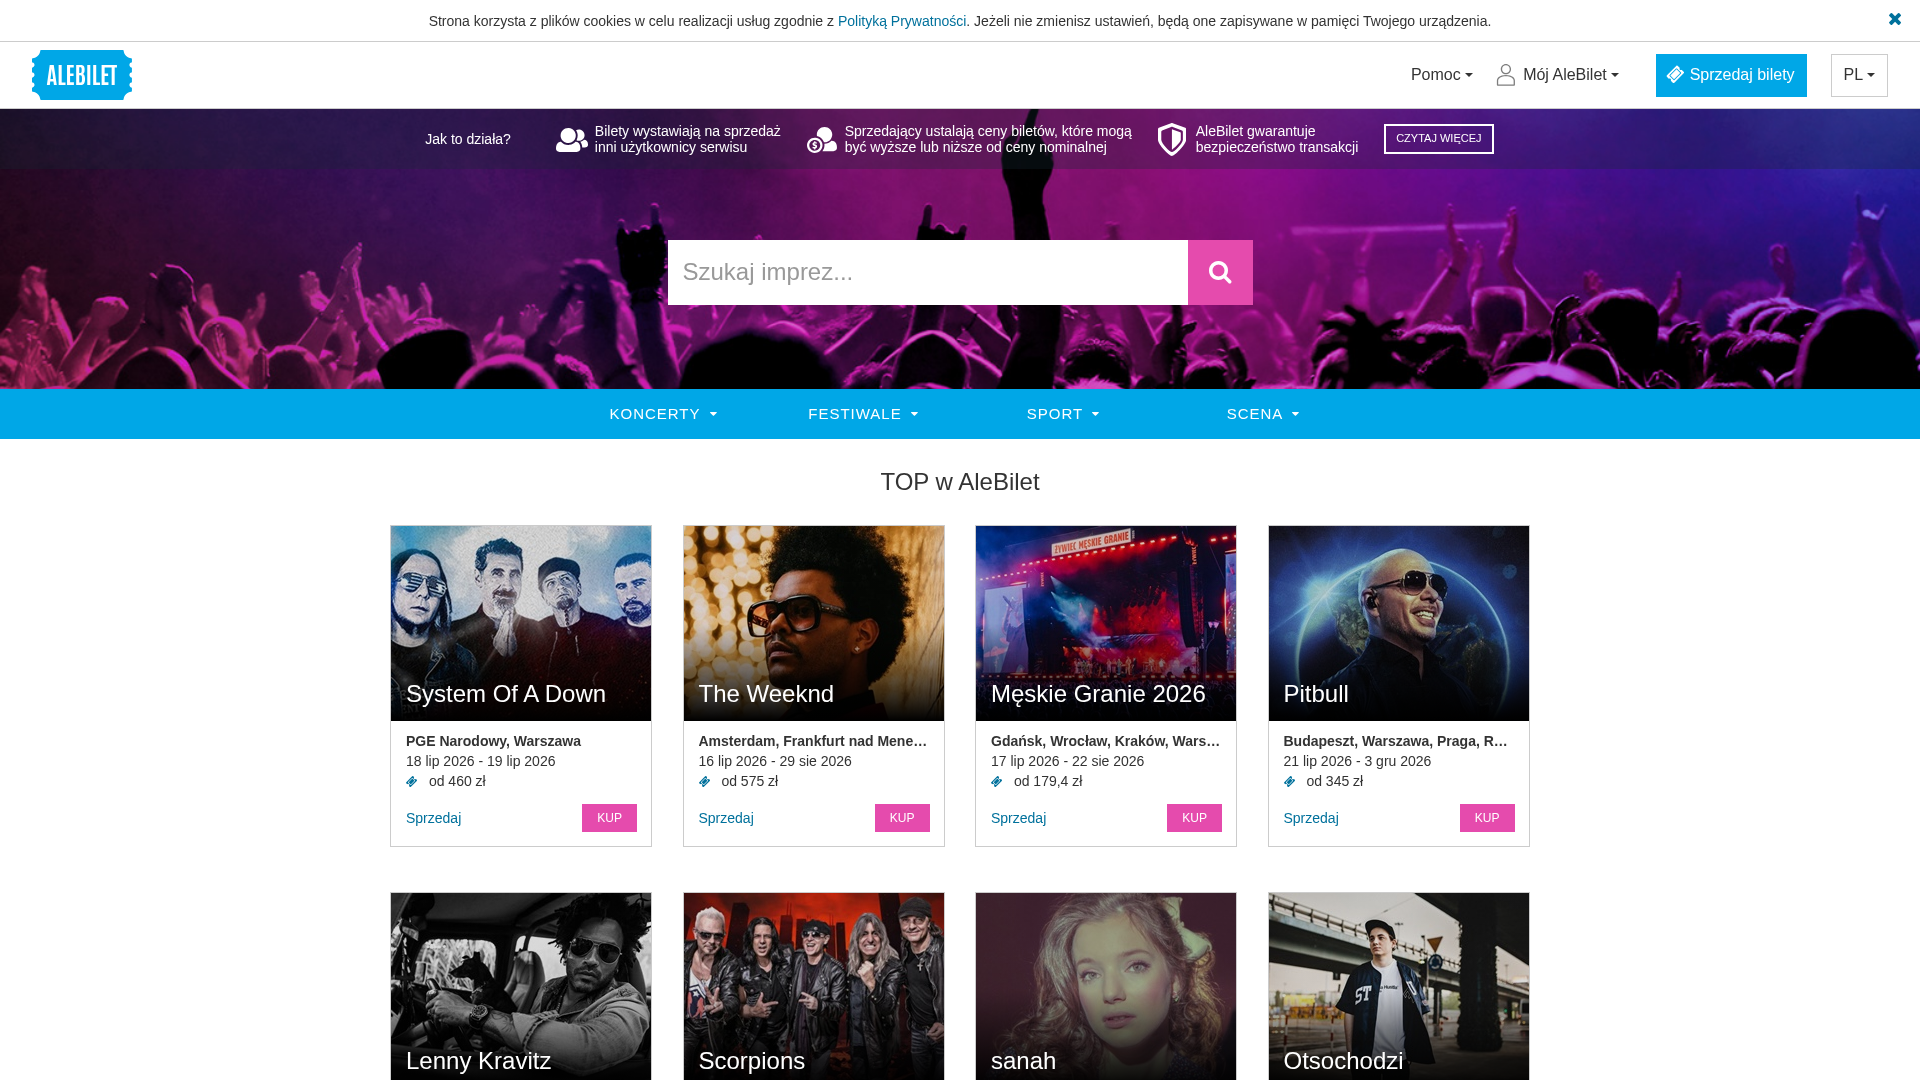
Task: Click date text '16 lip 2026 - 29 sie 2026'
Action: pos(775,761)
